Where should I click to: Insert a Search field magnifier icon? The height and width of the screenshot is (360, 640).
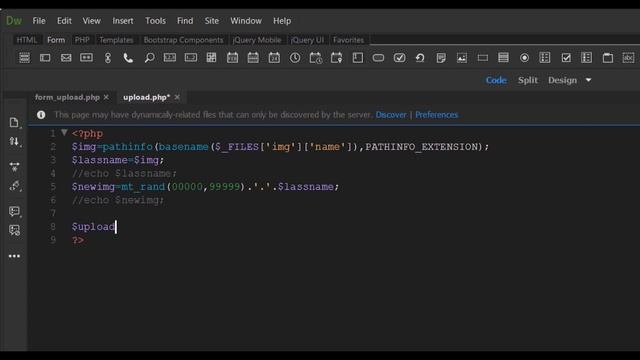click(x=149, y=58)
